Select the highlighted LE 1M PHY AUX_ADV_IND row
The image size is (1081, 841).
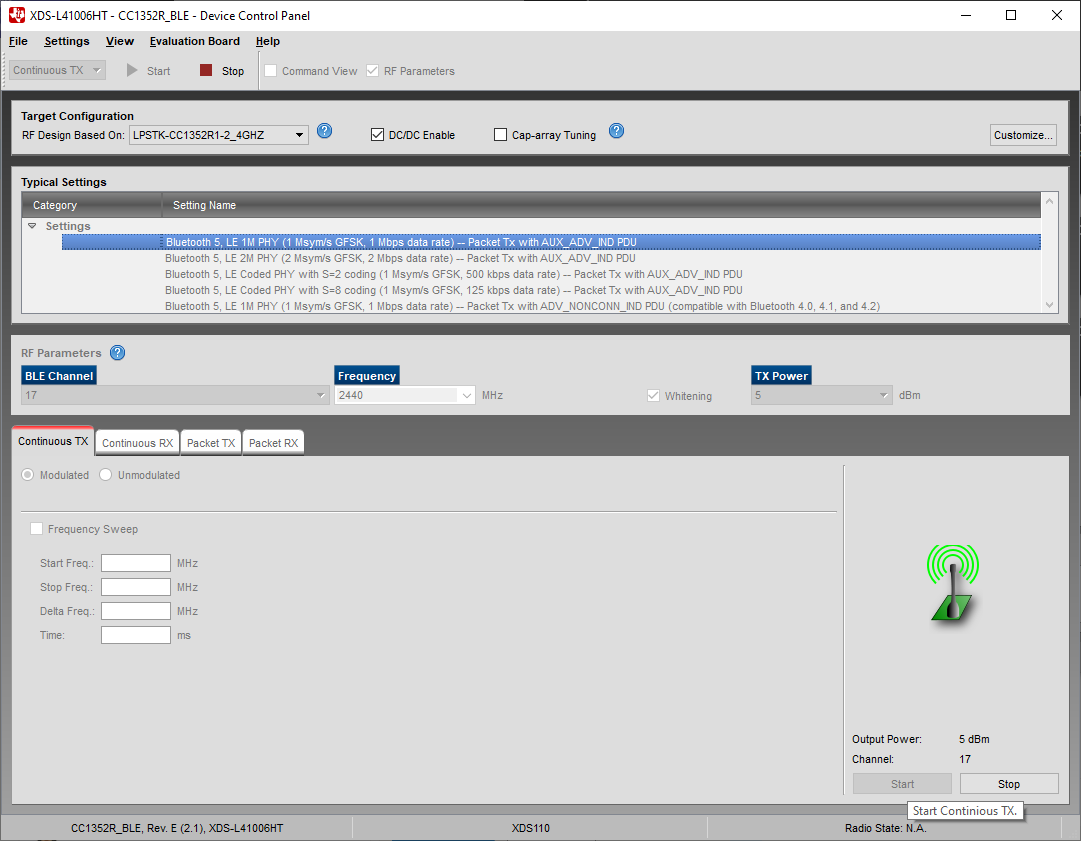(x=551, y=242)
